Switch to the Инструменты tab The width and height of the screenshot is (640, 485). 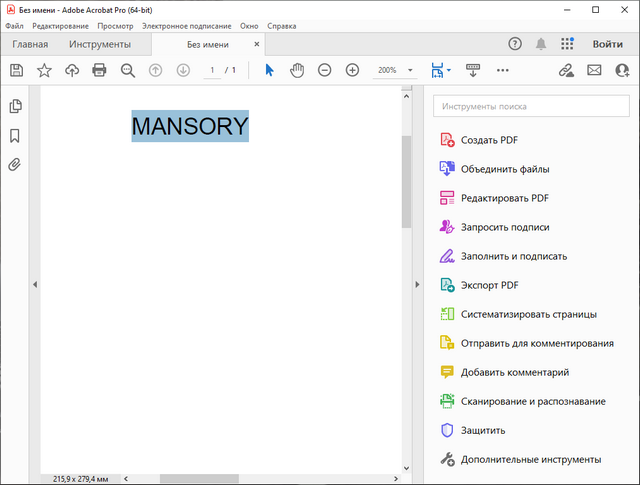click(100, 44)
